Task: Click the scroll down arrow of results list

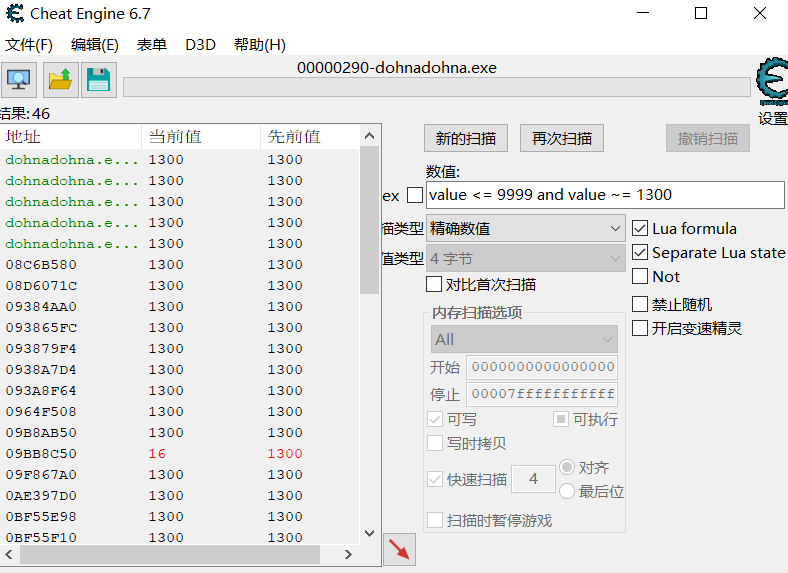Action: tap(369, 533)
